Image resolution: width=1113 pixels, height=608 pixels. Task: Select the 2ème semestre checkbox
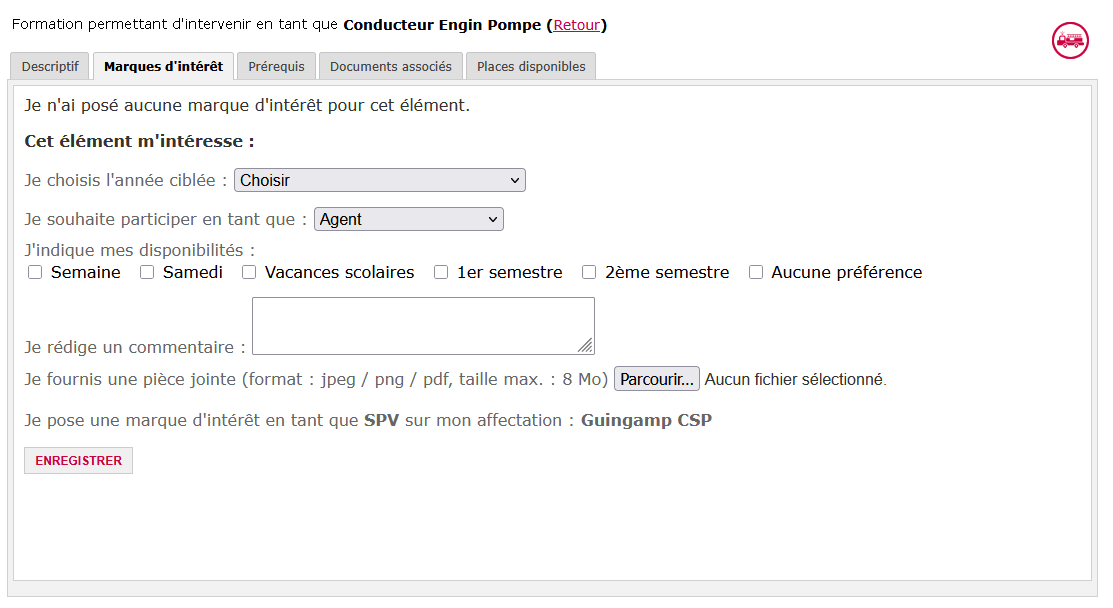click(589, 272)
